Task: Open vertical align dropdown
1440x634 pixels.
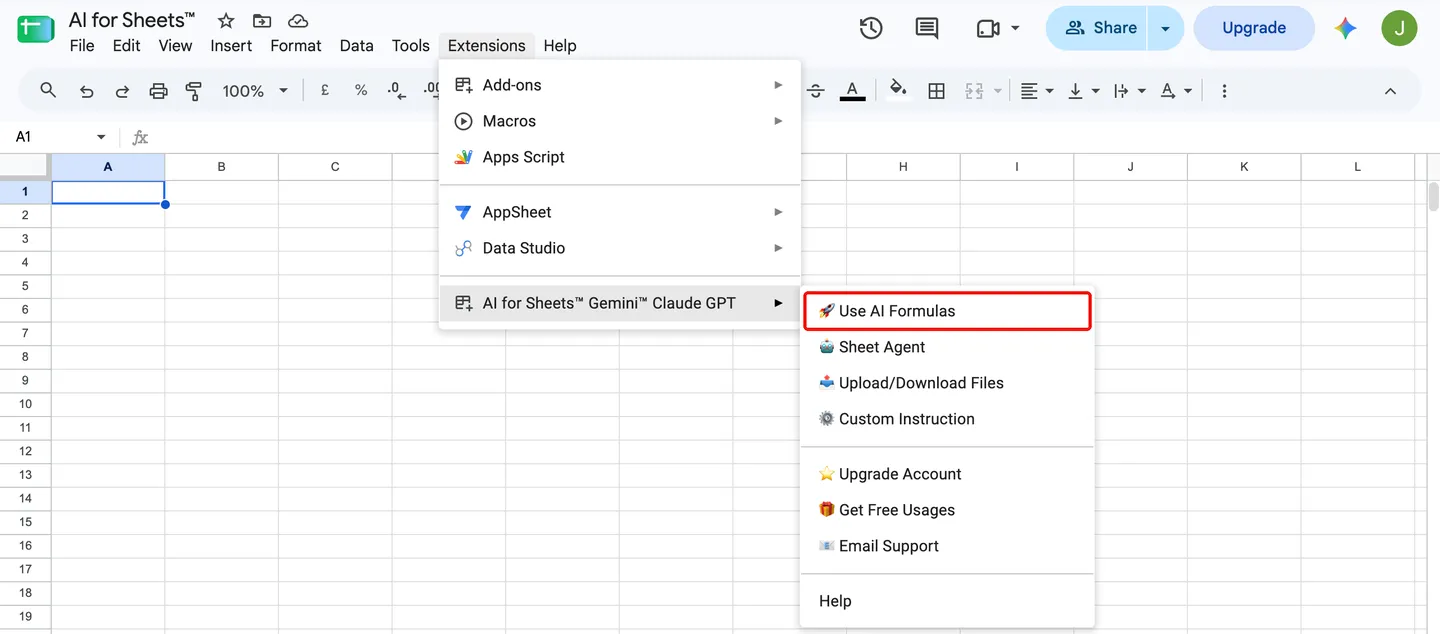Action: tap(1083, 91)
